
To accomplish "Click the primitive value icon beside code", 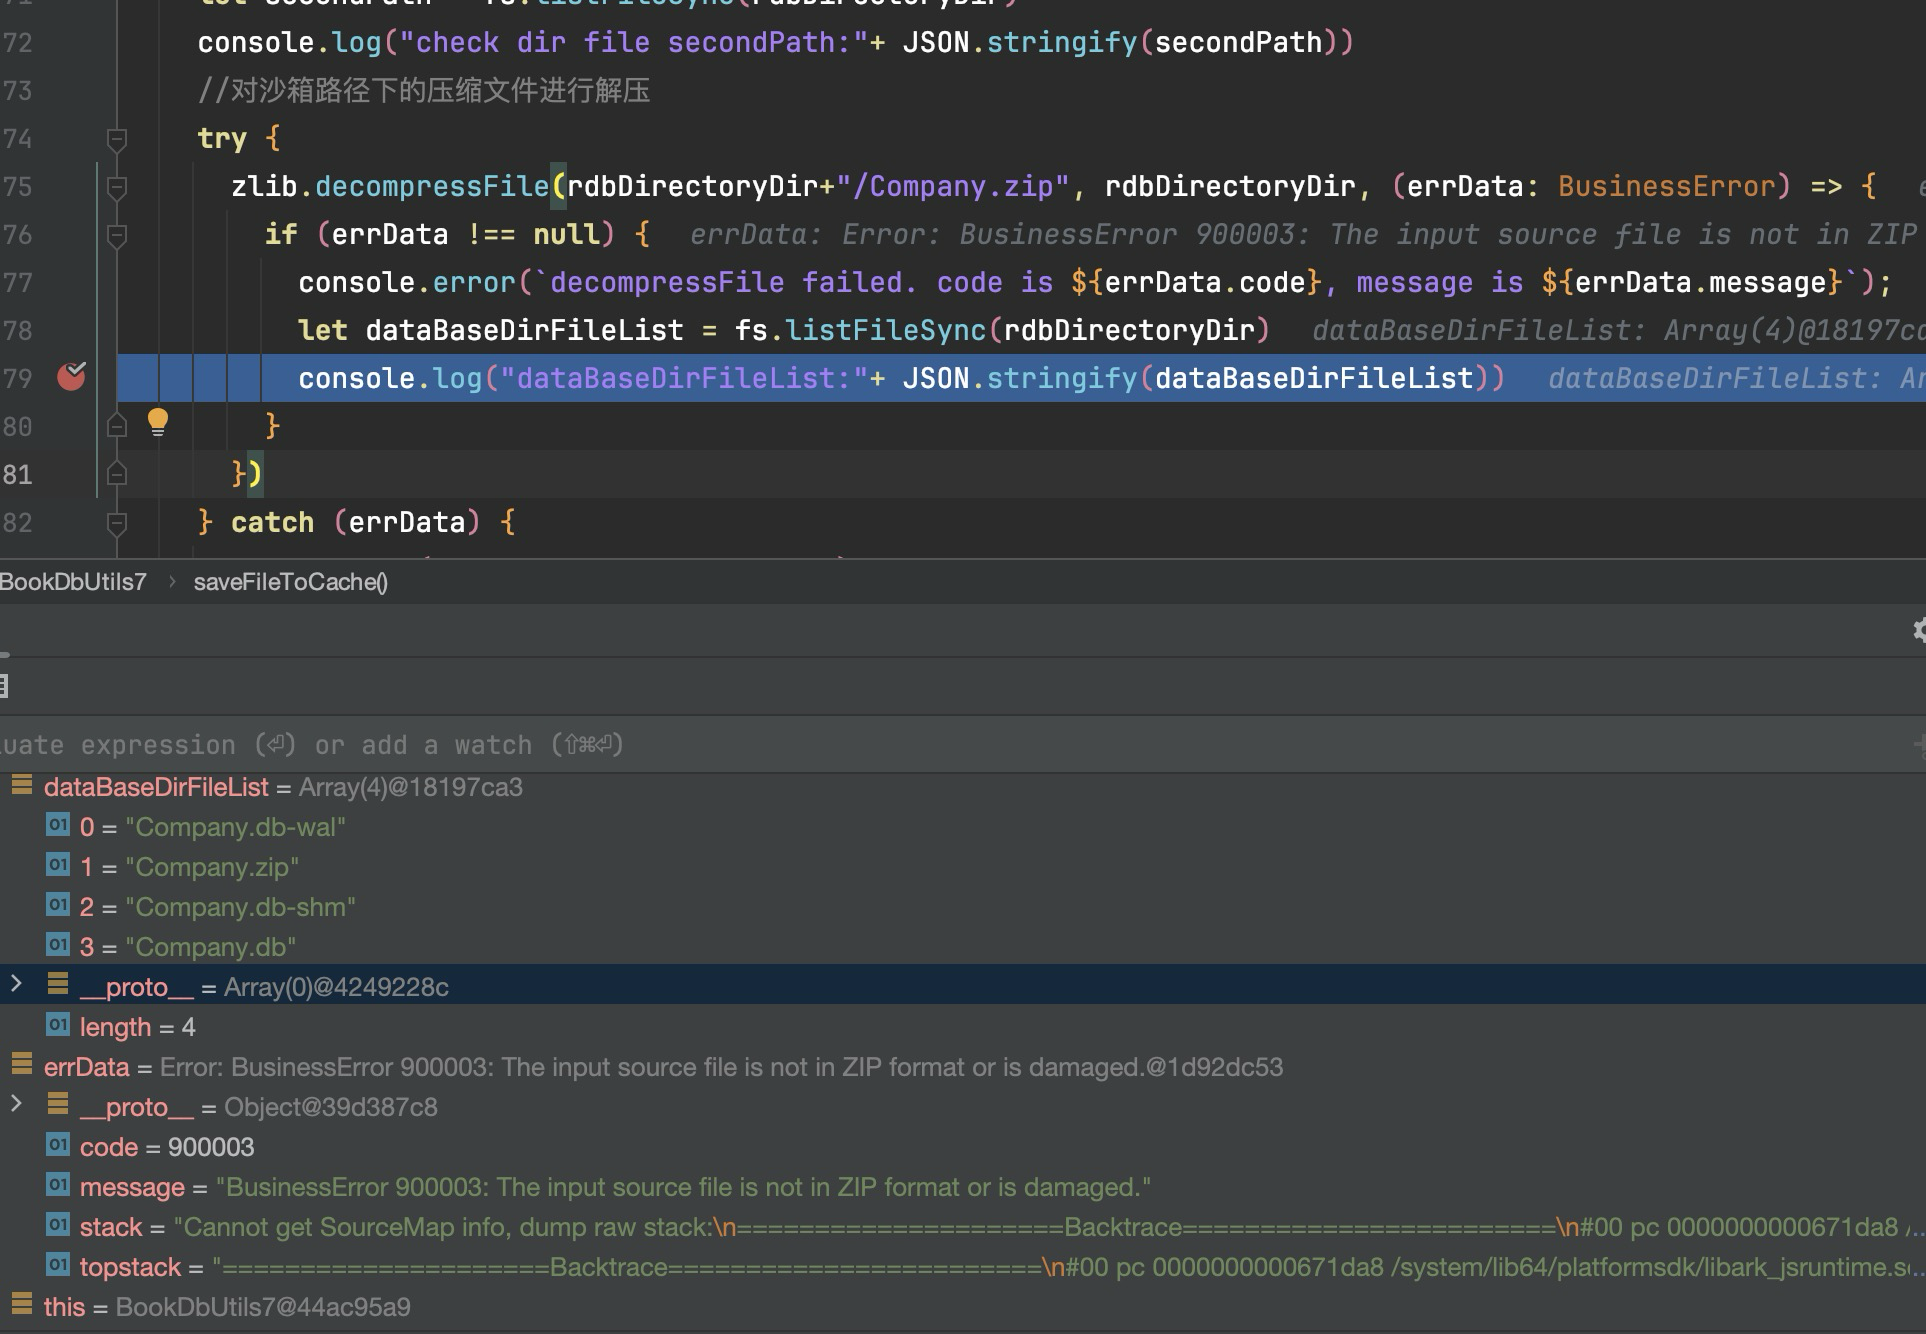I will [58, 1145].
